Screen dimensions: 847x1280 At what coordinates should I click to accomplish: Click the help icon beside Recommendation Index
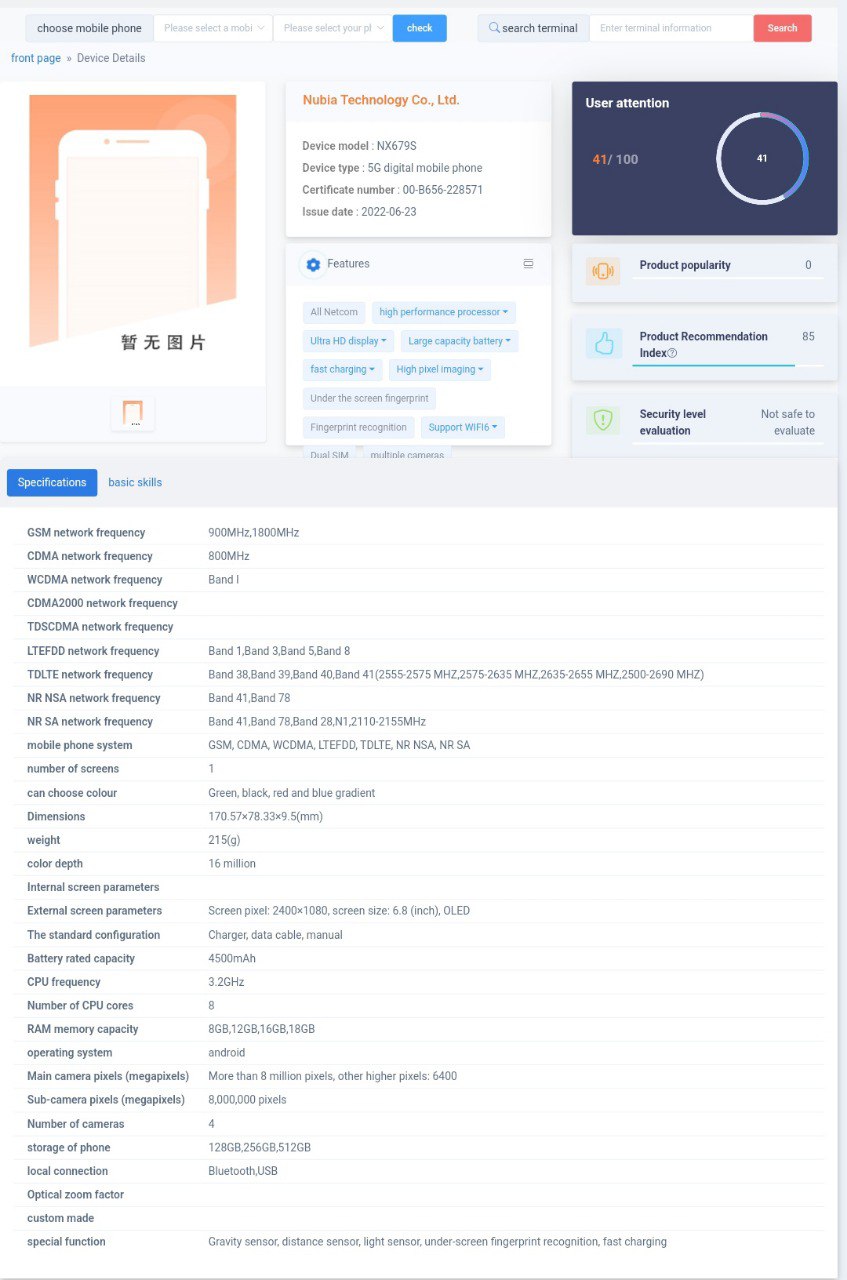pos(672,353)
